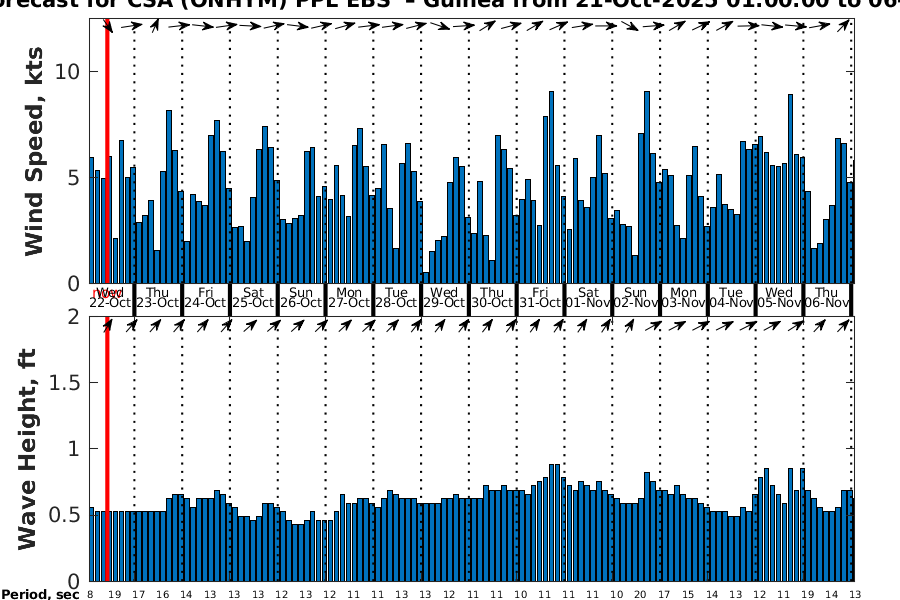900x600 pixels.
Task: Click the period value 8 in the bottom row
Action: (90, 594)
